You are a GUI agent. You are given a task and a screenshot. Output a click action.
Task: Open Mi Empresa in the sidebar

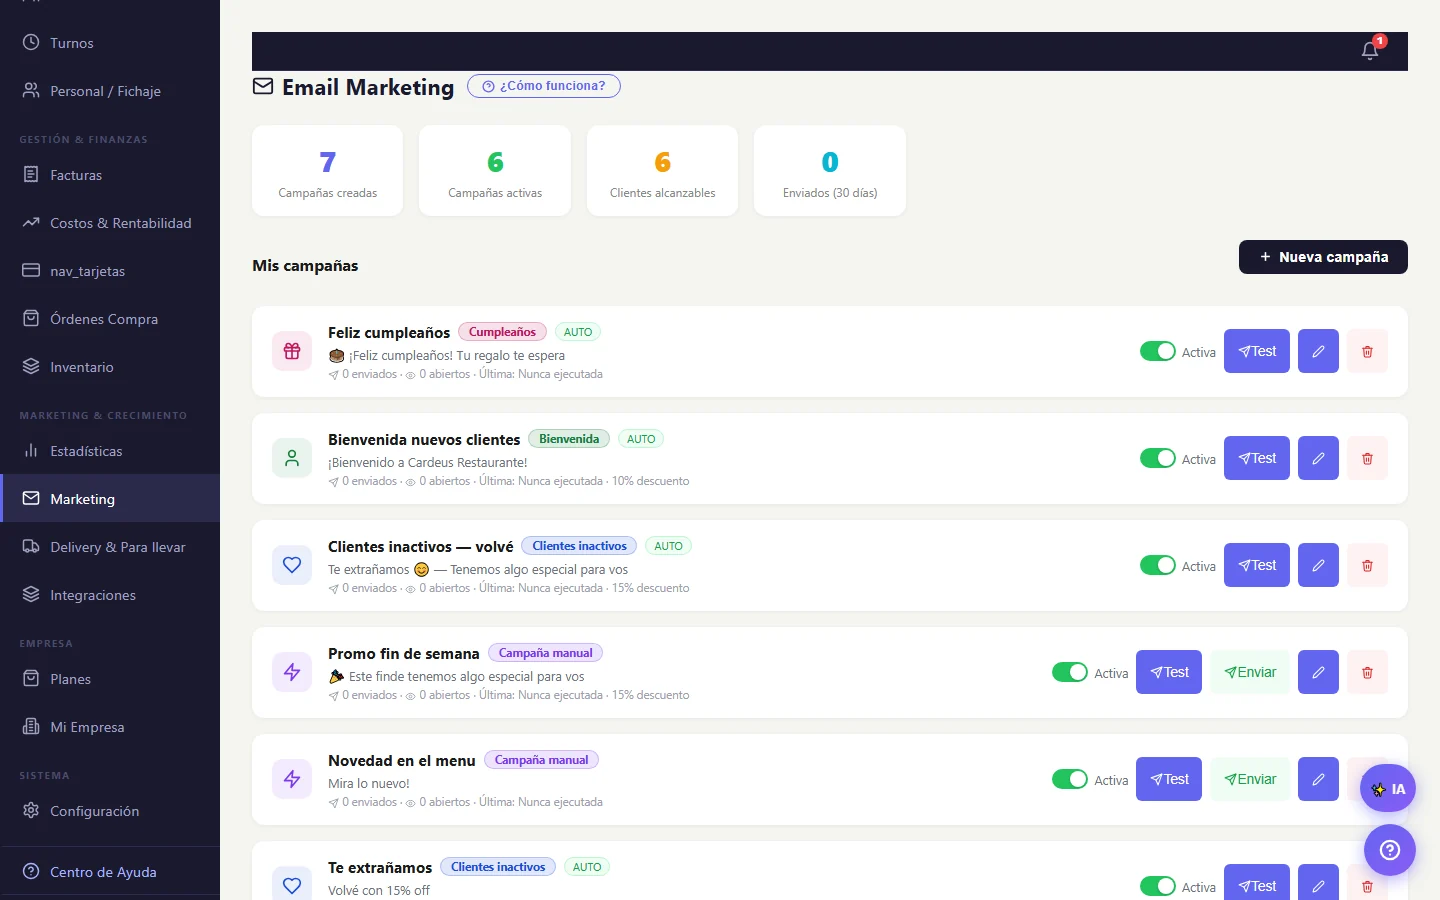coord(110,727)
